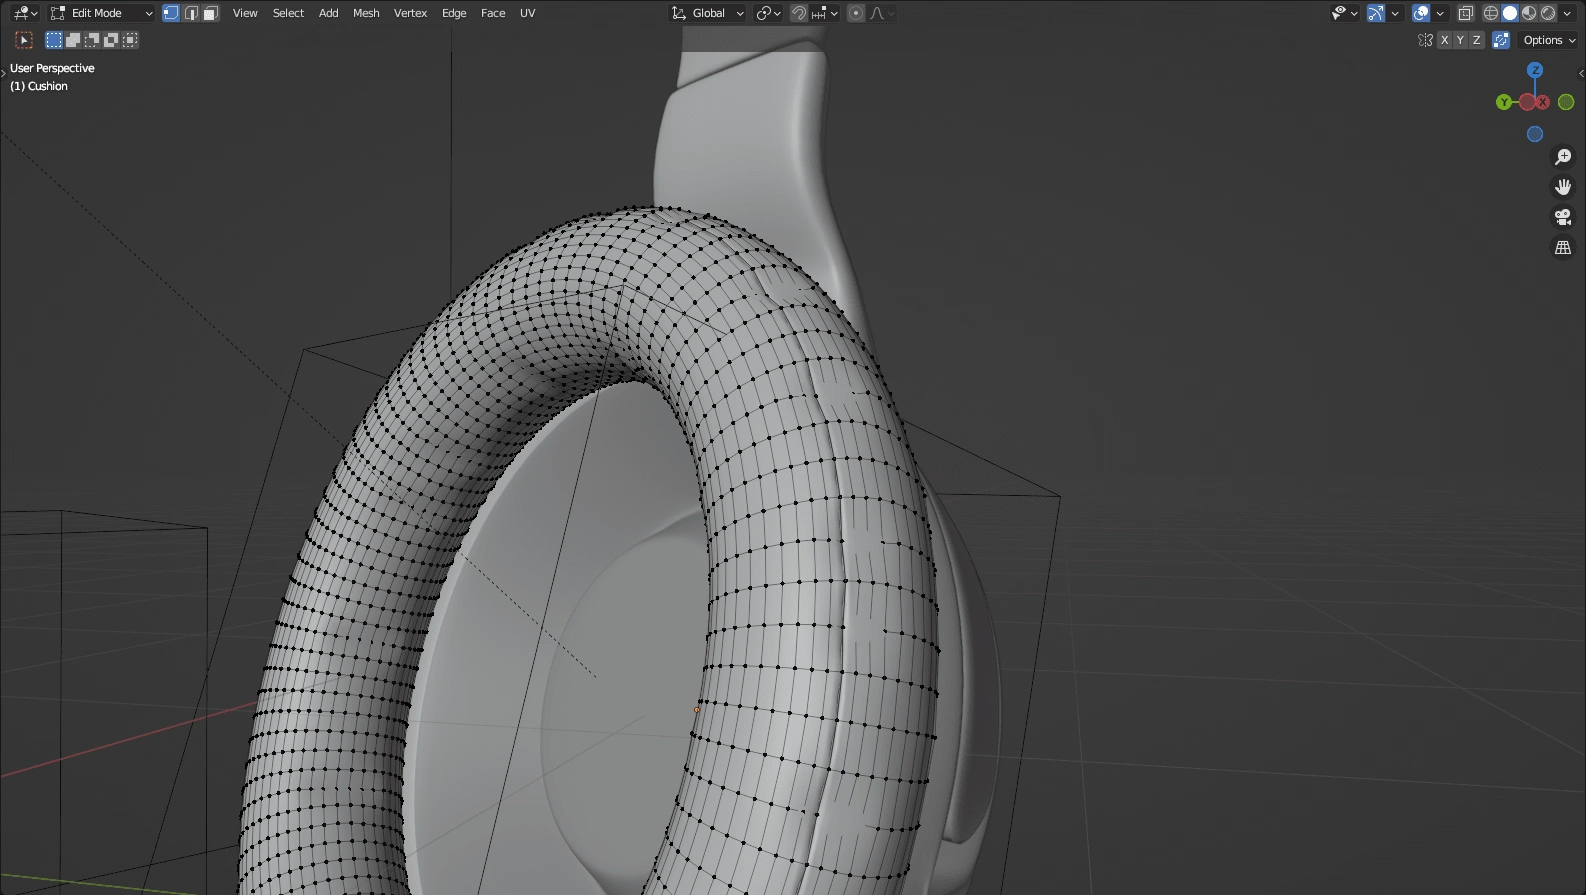Viewport: 1586px width, 895px height.
Task: Open proportional editing falloff menu
Action: click(x=882, y=13)
